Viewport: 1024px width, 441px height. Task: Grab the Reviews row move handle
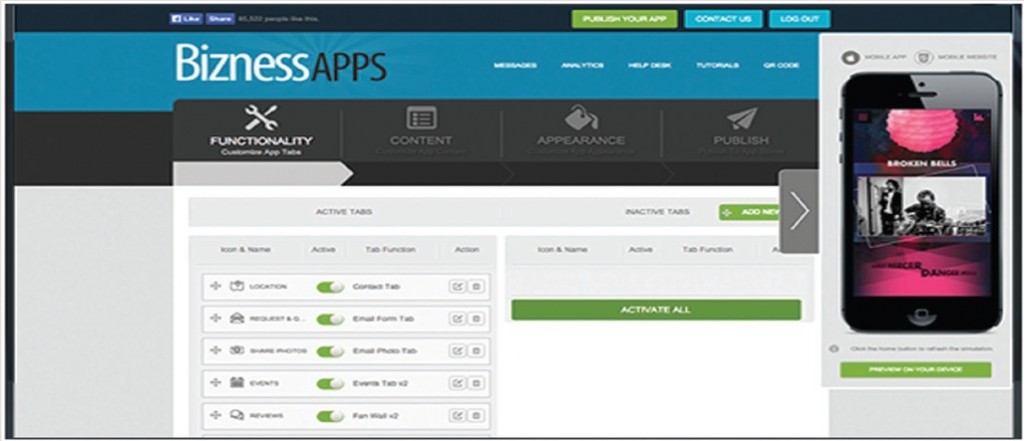(216, 416)
